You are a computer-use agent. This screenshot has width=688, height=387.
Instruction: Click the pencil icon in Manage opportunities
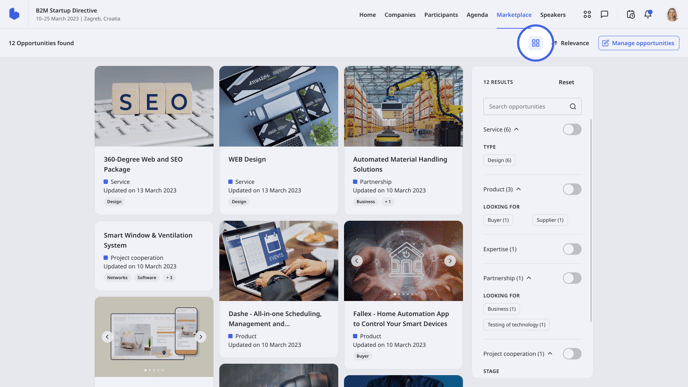click(x=606, y=43)
